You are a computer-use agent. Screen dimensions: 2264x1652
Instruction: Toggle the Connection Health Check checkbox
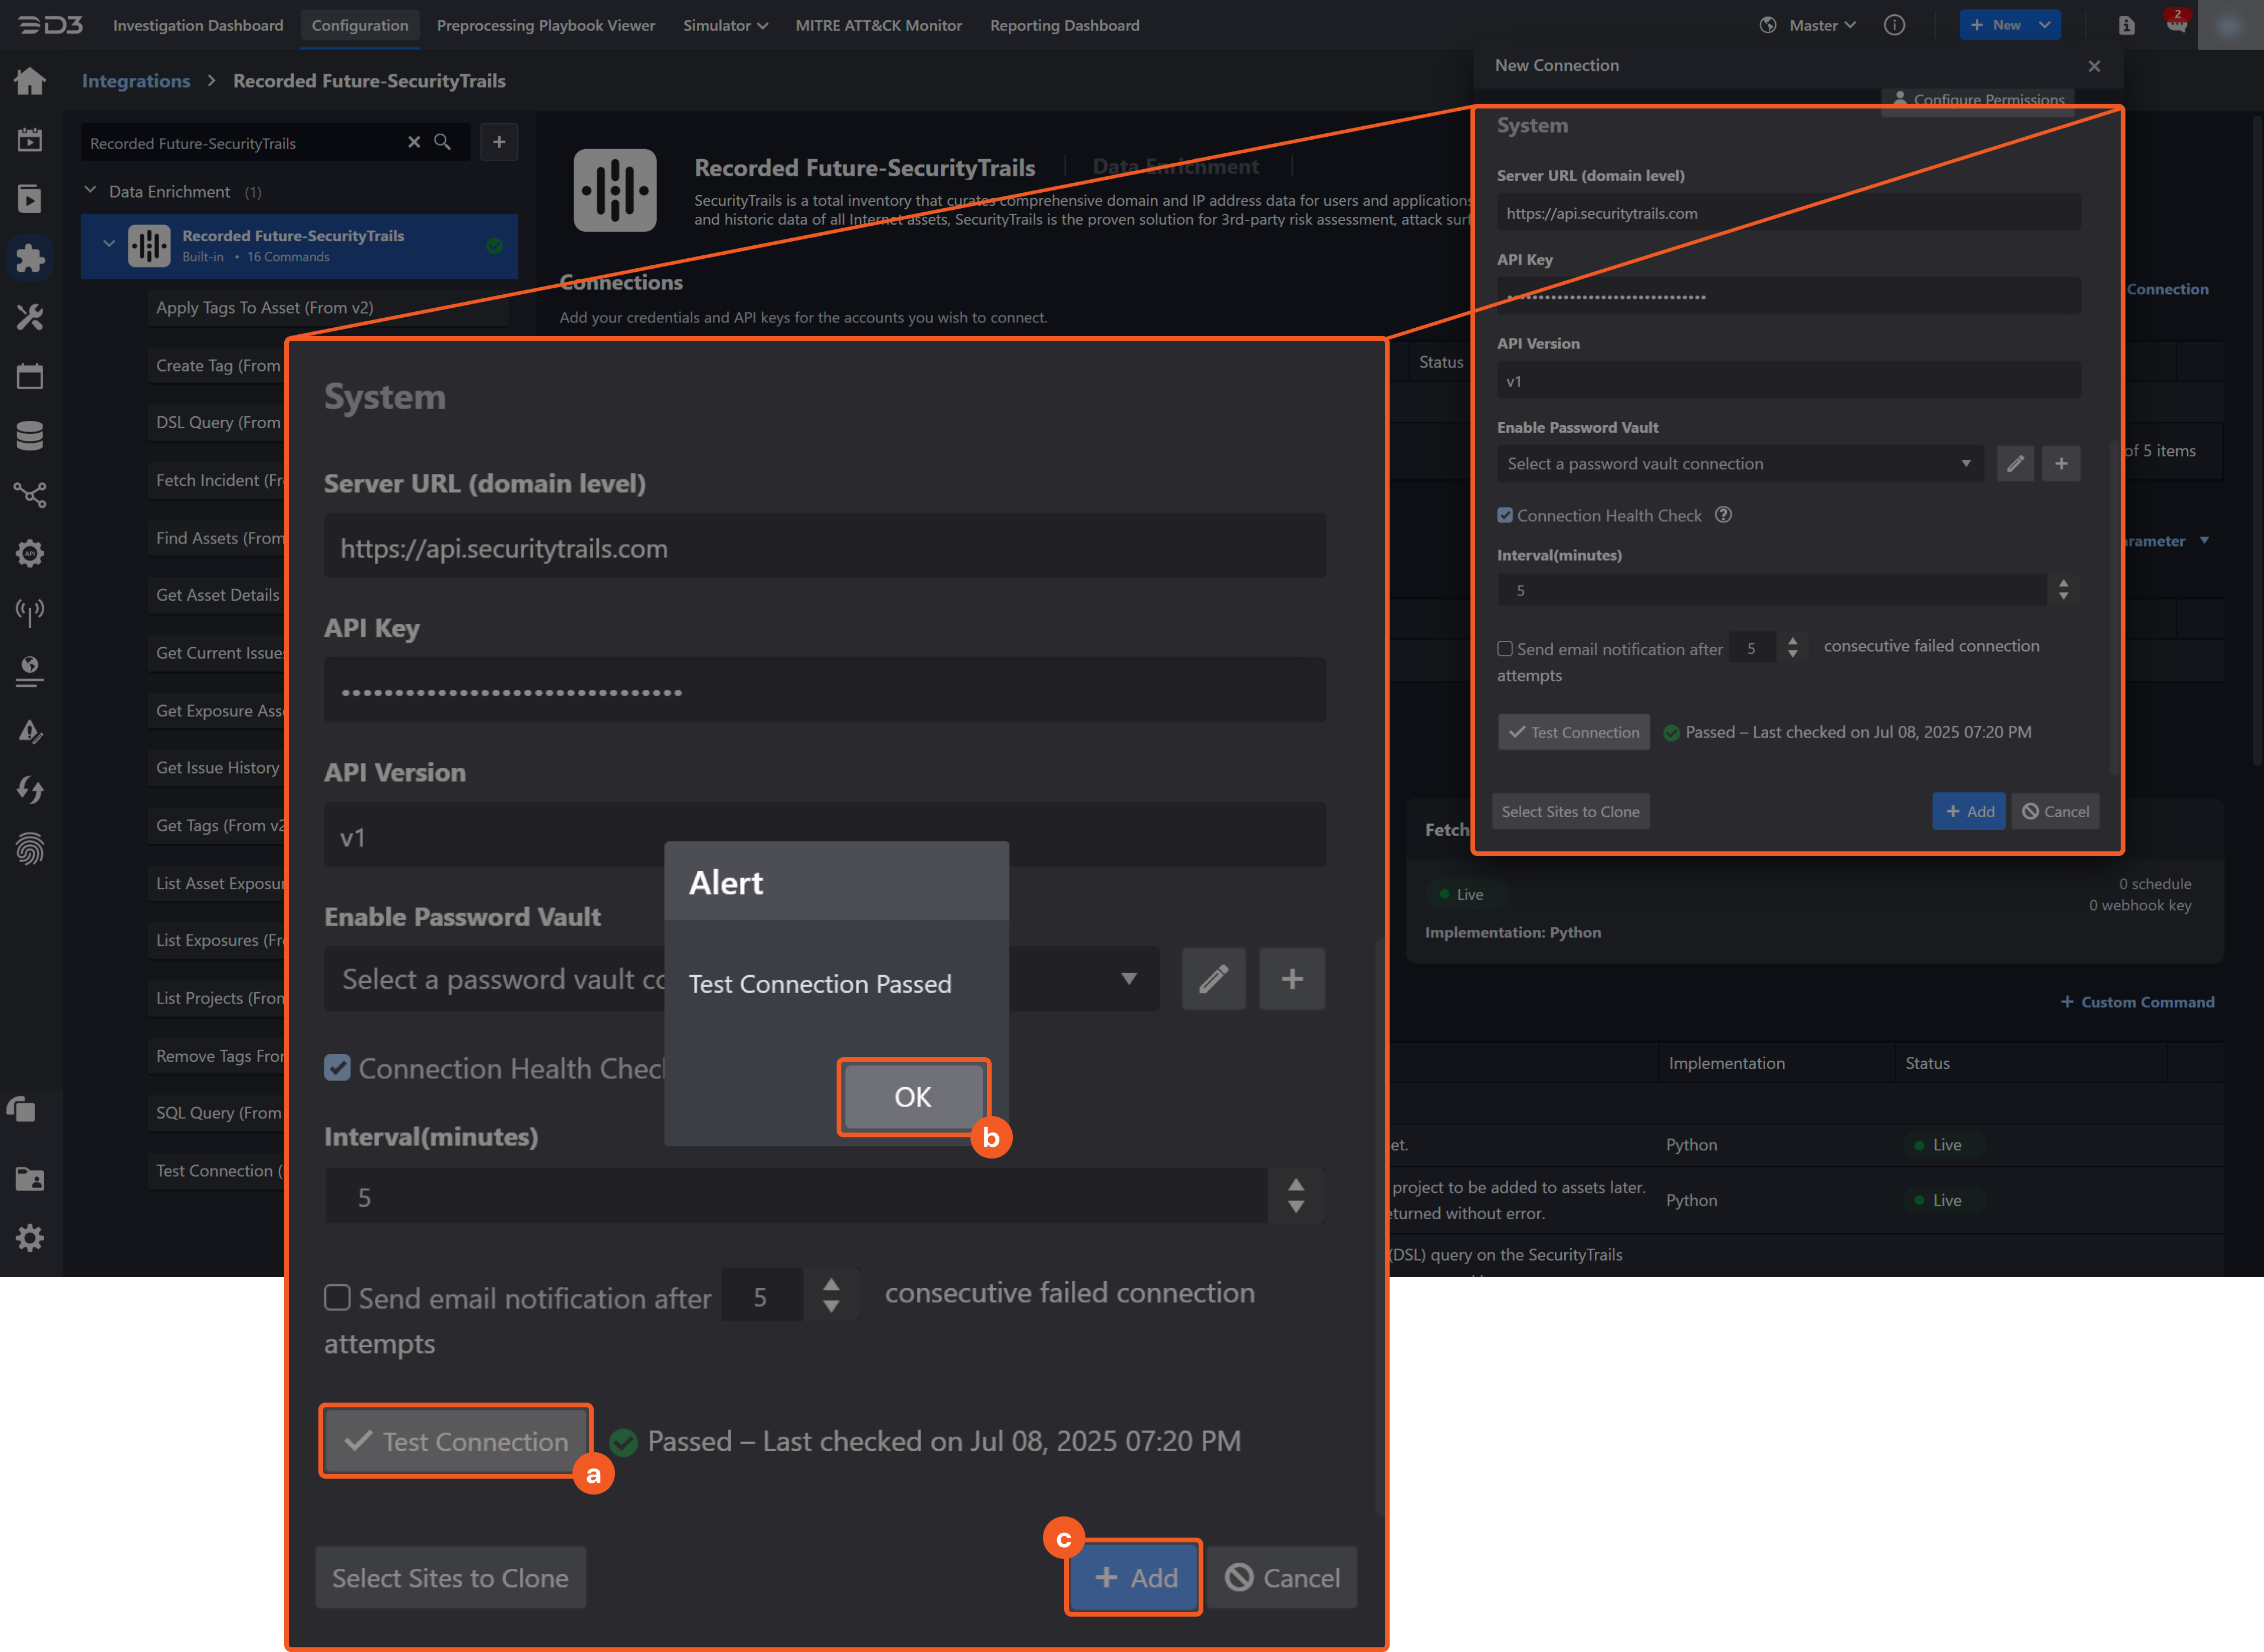[338, 1068]
